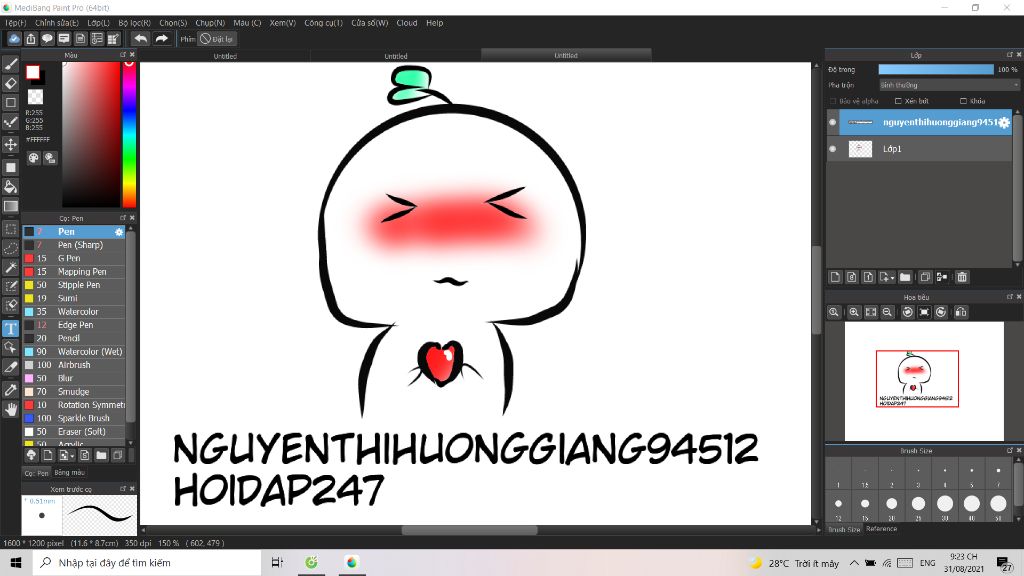Toggle visibility of nguyenthihuonggiang94512 layer
Viewport: 1024px width, 576px height.
click(x=833, y=122)
